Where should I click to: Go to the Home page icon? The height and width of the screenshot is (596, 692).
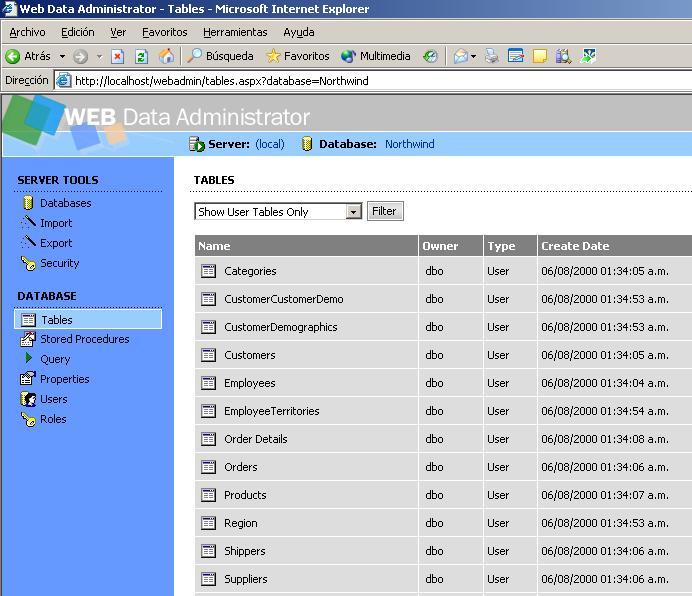click(x=166, y=56)
